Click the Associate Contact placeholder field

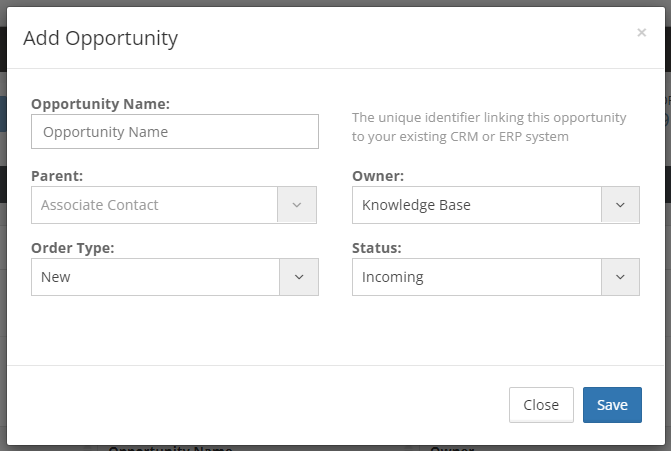point(154,205)
